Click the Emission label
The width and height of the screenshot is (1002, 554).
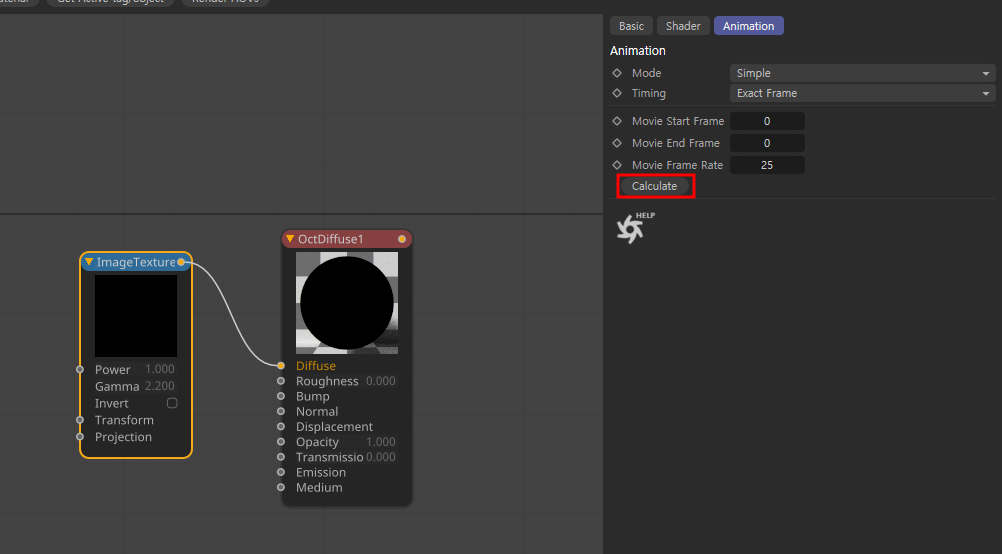point(321,472)
